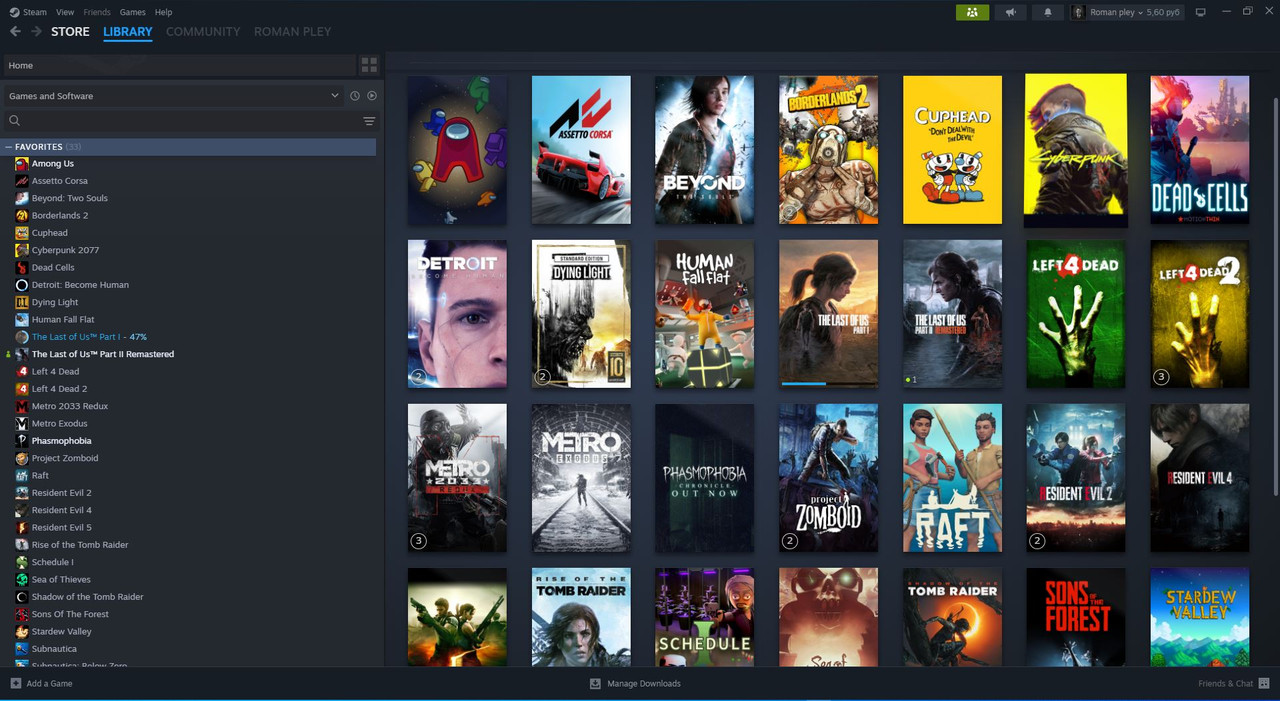Switch to Big Picture mode via the monitor icon

tap(1201, 12)
